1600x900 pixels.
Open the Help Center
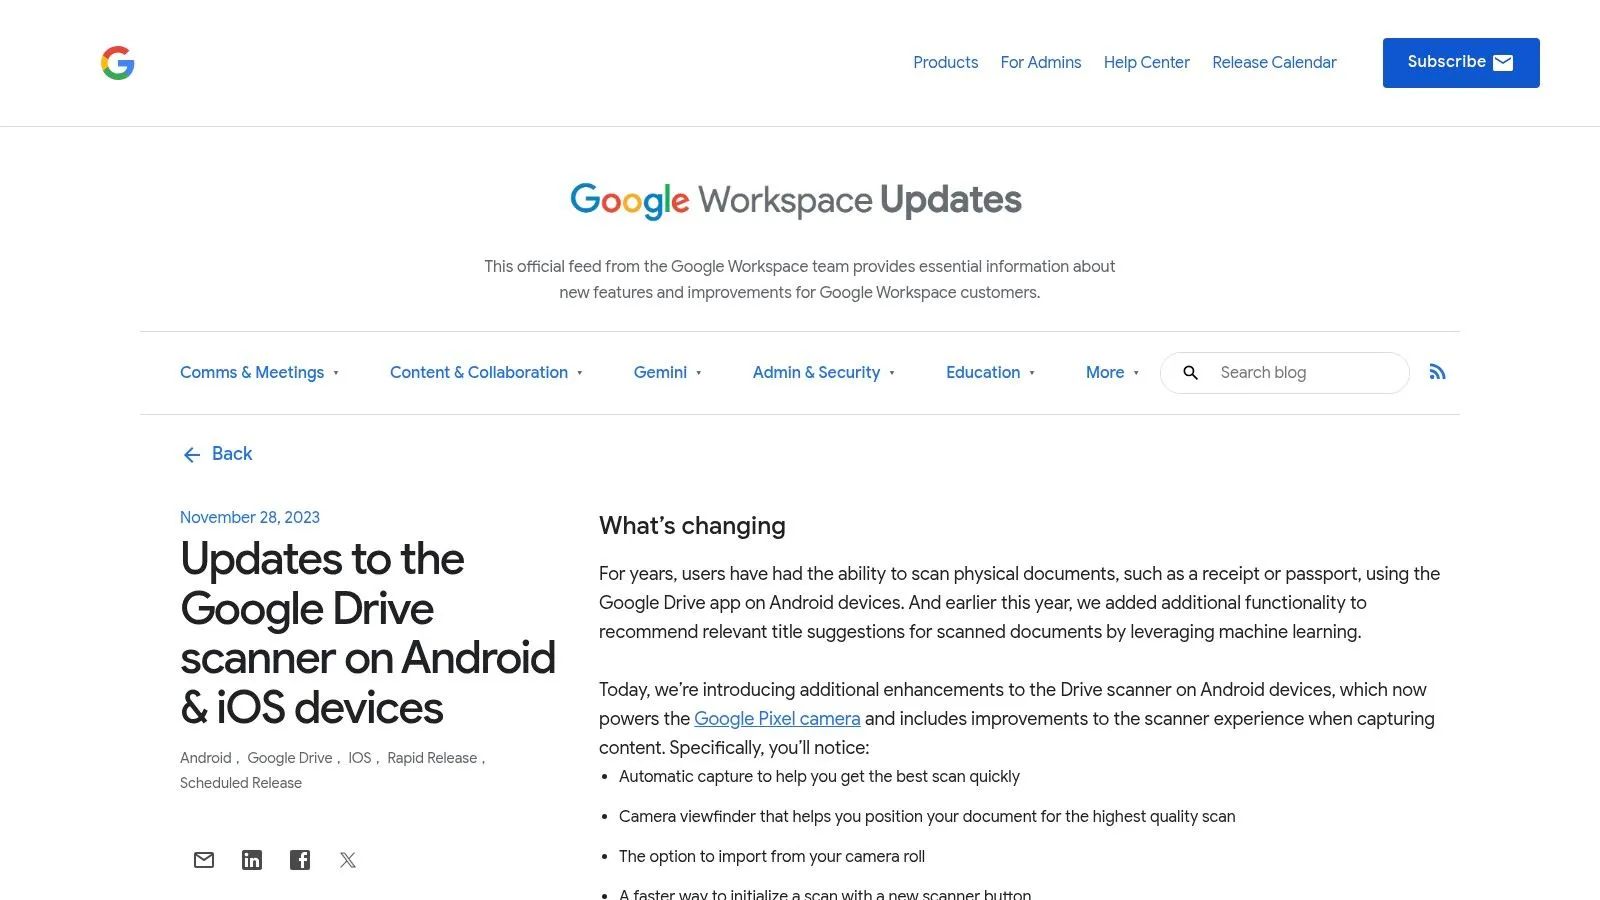(1146, 62)
